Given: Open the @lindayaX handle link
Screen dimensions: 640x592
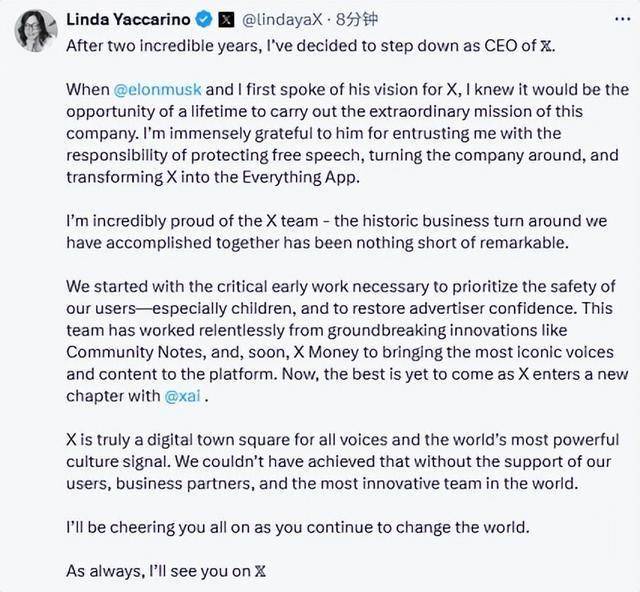Looking at the screenshot, I should [x=282, y=20].
